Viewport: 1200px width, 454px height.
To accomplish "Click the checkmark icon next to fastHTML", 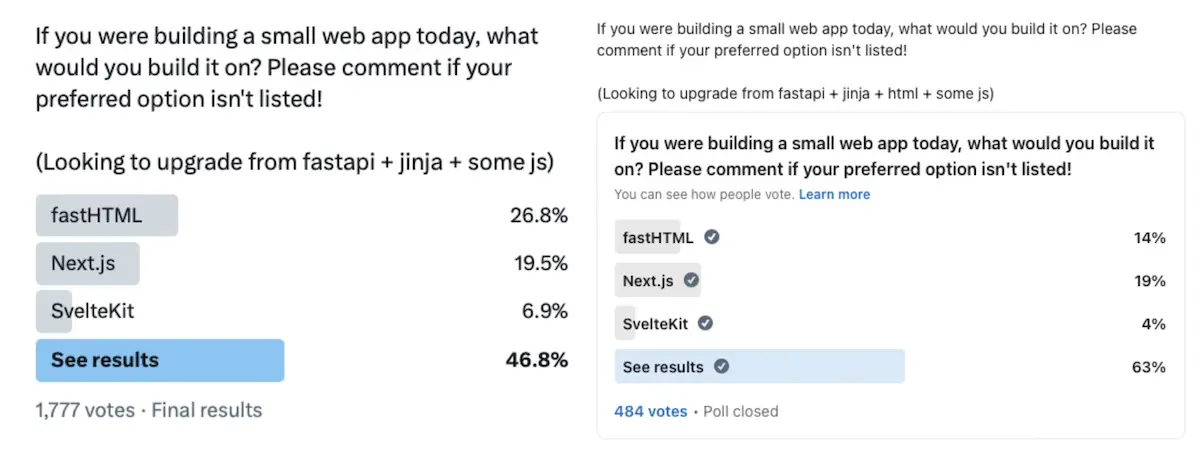I will coord(712,237).
